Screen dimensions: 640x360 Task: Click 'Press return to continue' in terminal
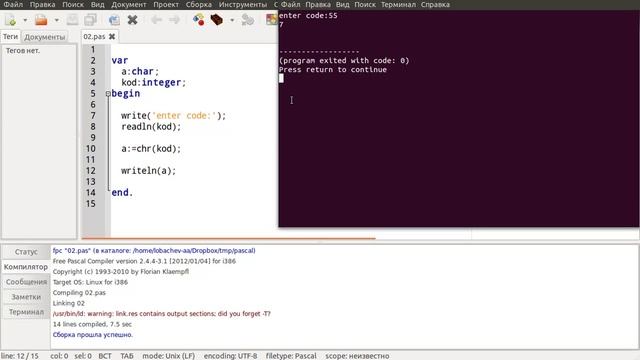pyautogui.click(x=333, y=69)
